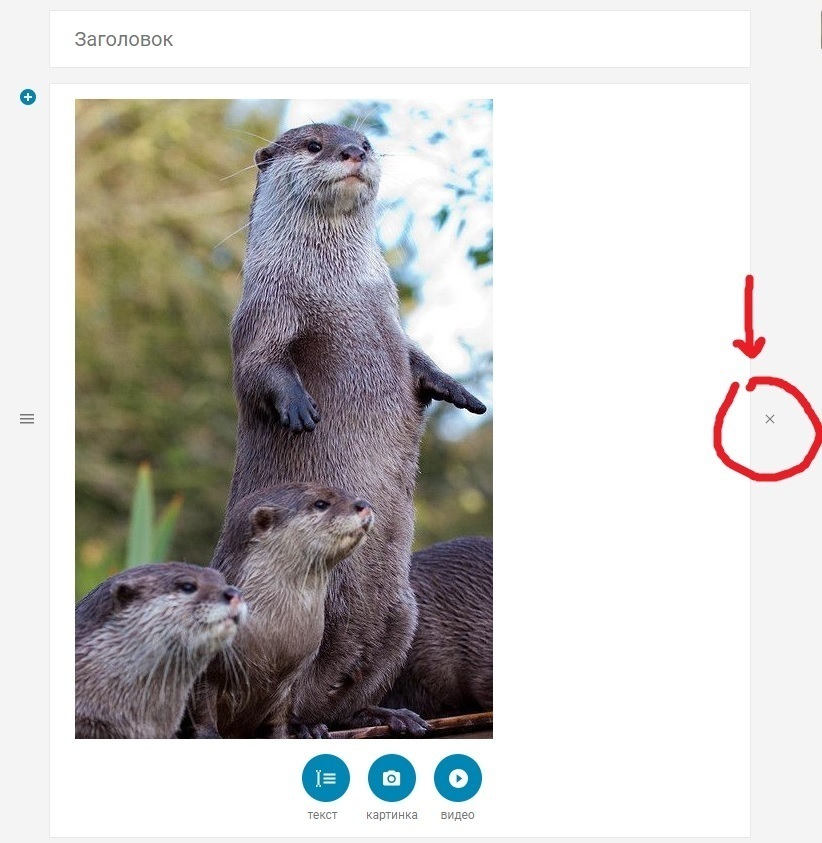This screenshot has height=843, width=822.
Task: Click the "текст" label under the icon
Action: 323,815
